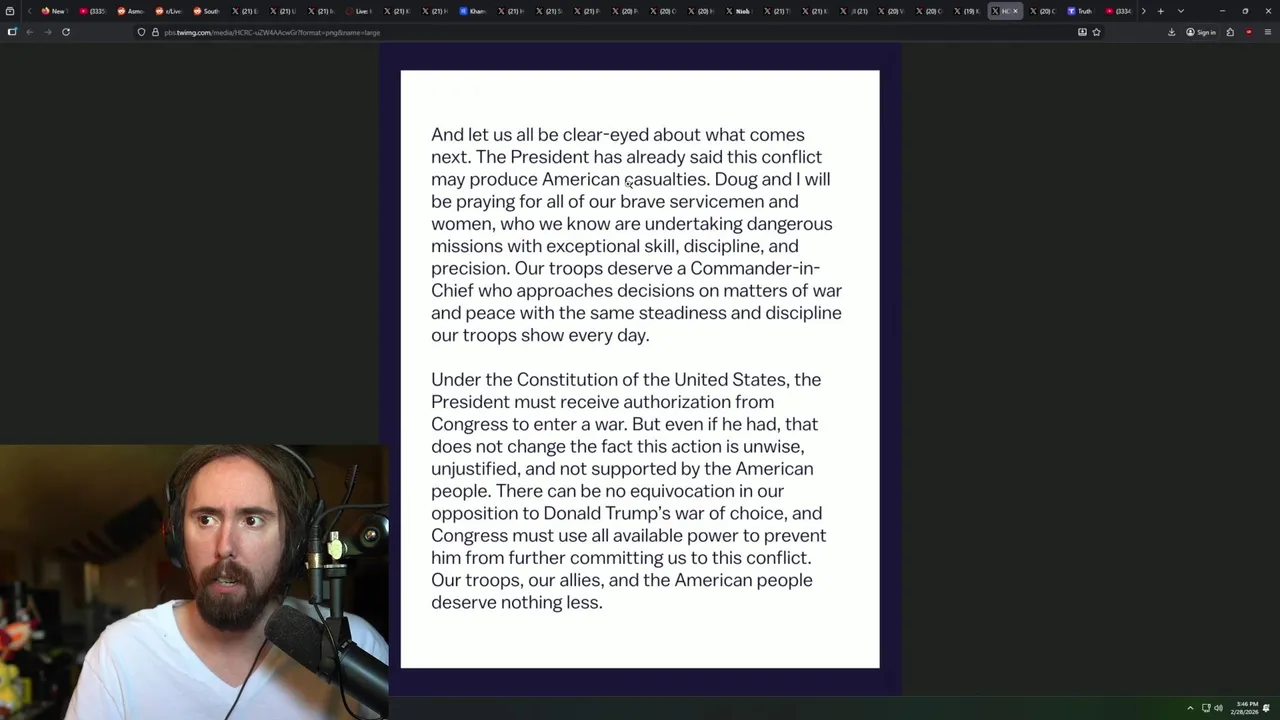Open Firefox View icon in the tab bar
The width and height of the screenshot is (1280, 720).
point(11,11)
